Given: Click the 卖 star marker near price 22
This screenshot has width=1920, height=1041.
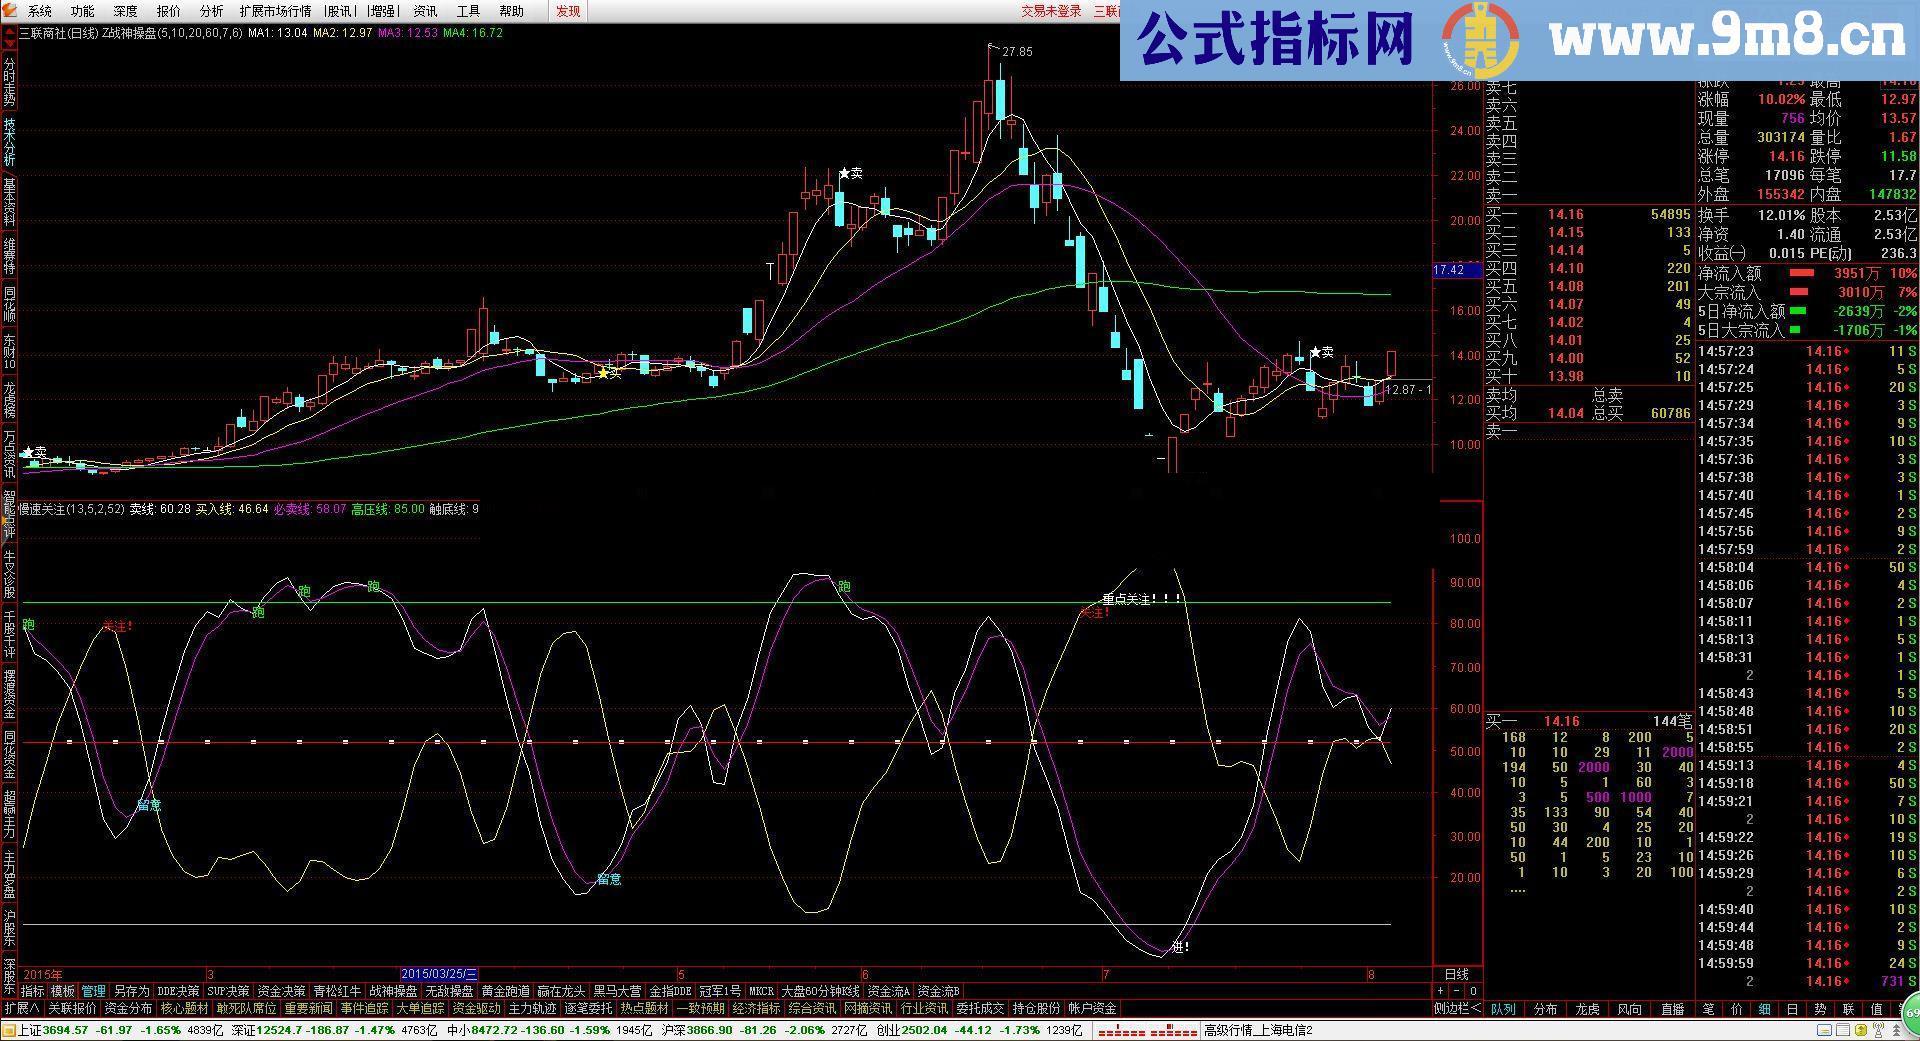Looking at the screenshot, I should point(851,173).
